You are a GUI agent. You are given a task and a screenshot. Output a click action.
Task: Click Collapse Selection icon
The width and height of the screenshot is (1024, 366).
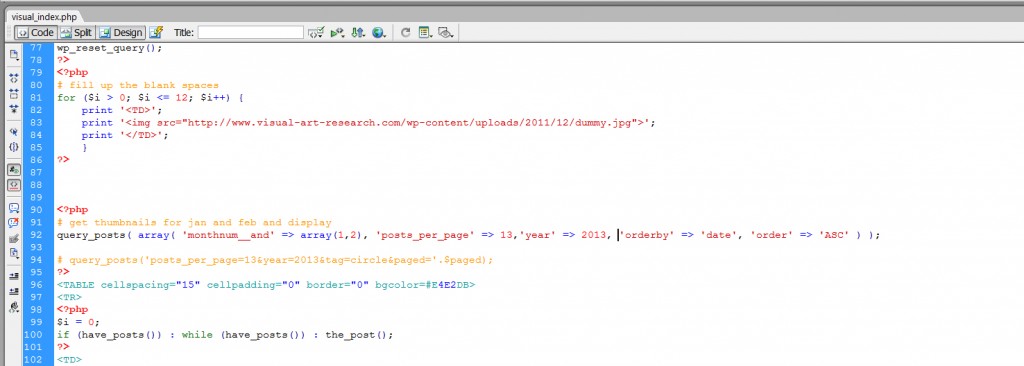click(14, 93)
